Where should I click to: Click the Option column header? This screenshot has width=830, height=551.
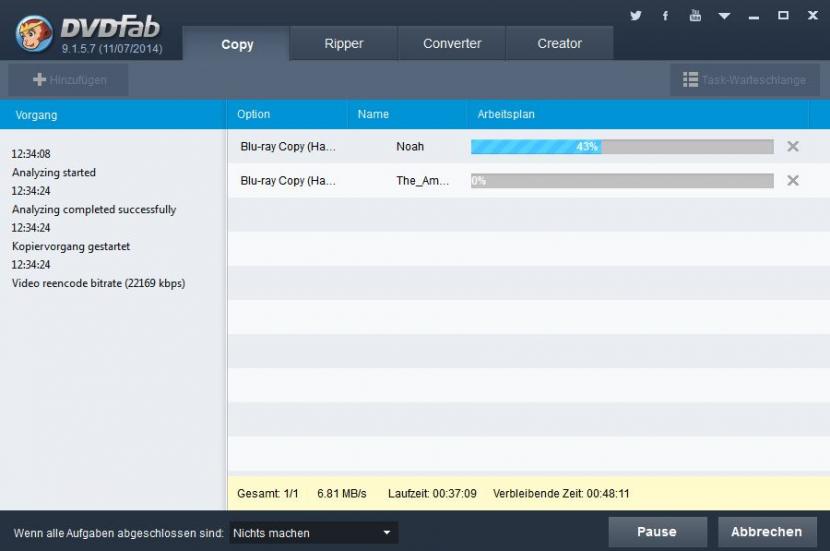(x=287, y=114)
